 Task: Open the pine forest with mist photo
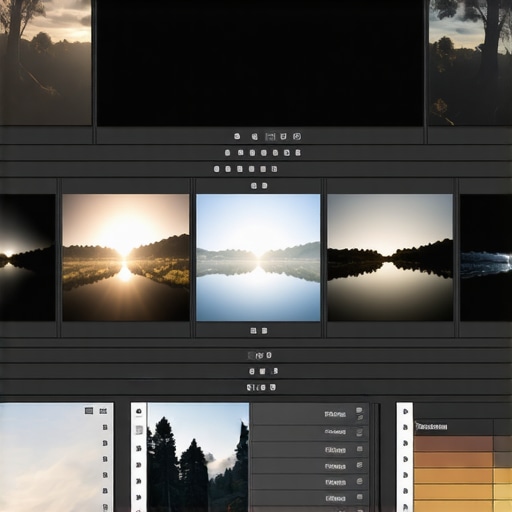pos(198,457)
